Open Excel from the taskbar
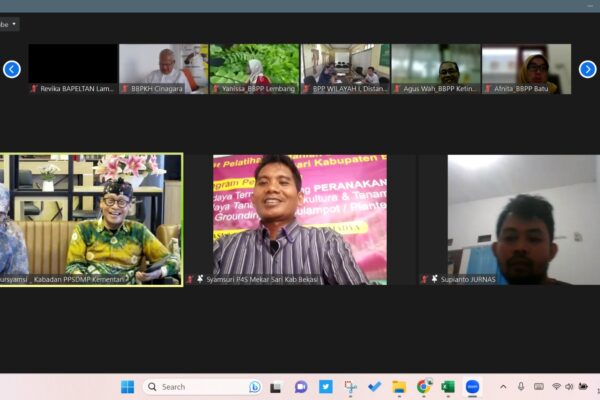 coord(448,387)
